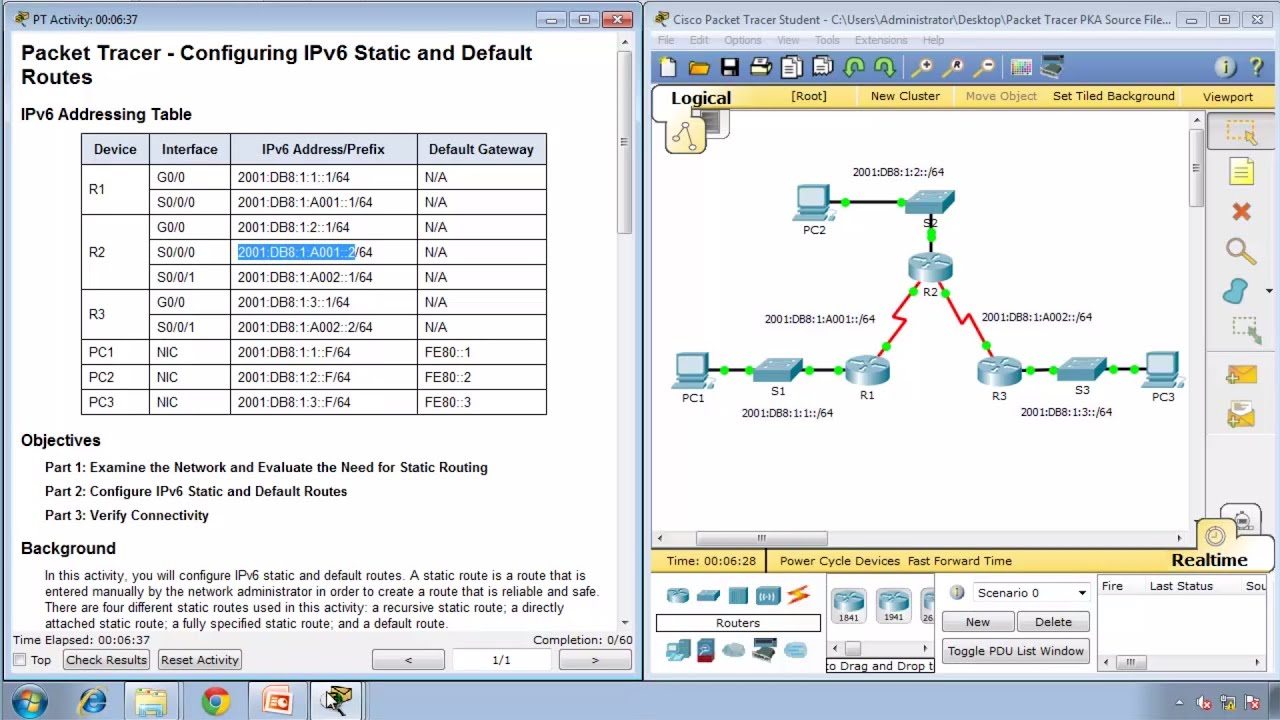Go to next instruction page arrow
The height and width of the screenshot is (720, 1280).
594,660
